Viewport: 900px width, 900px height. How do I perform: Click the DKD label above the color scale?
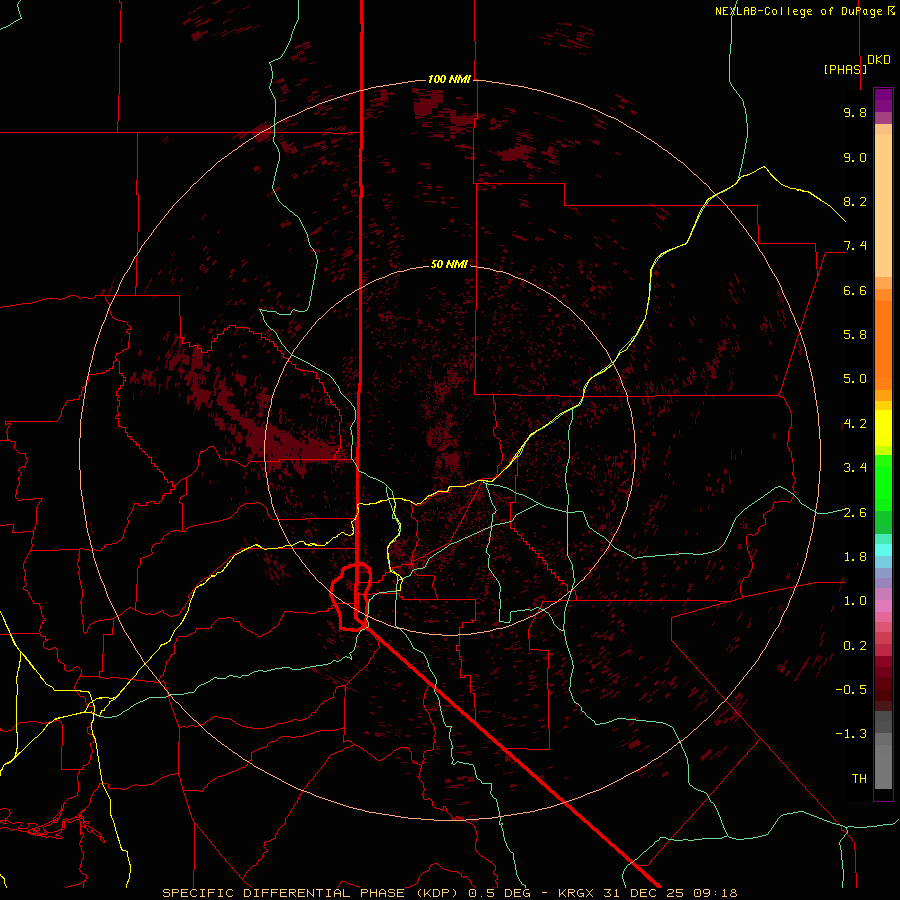[x=878, y=60]
